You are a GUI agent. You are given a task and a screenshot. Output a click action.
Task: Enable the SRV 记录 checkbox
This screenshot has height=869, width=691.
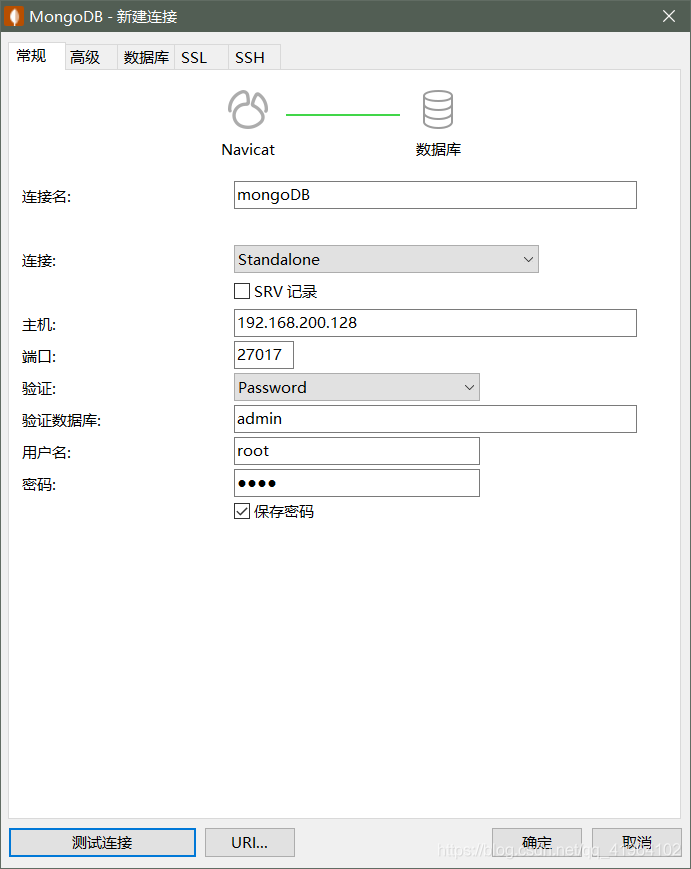coord(242,291)
